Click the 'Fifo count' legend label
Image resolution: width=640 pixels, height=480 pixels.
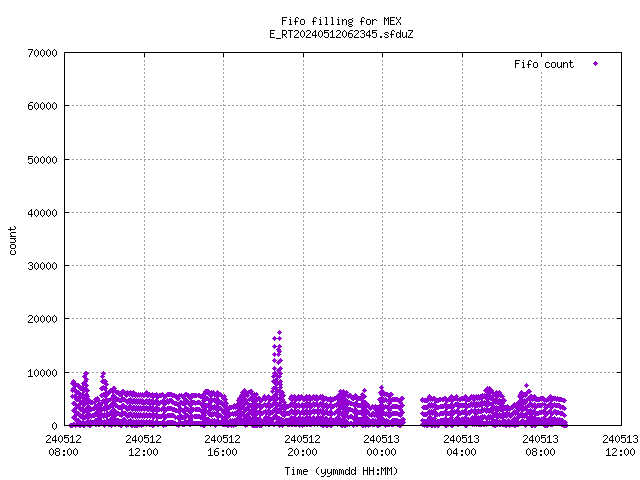[x=544, y=64]
